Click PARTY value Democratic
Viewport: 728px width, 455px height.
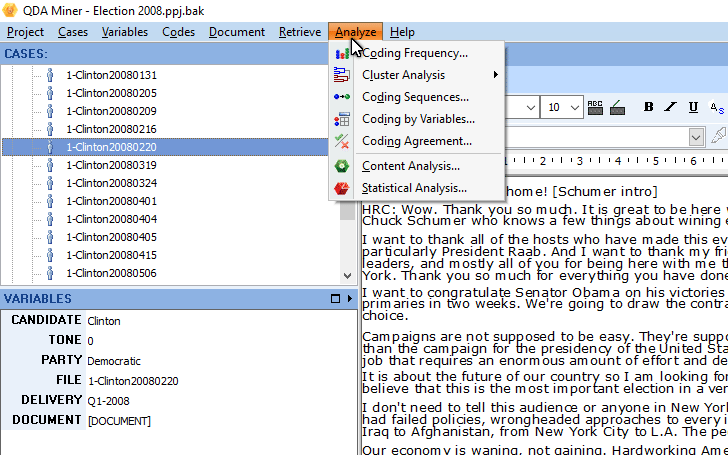[x=114, y=361]
